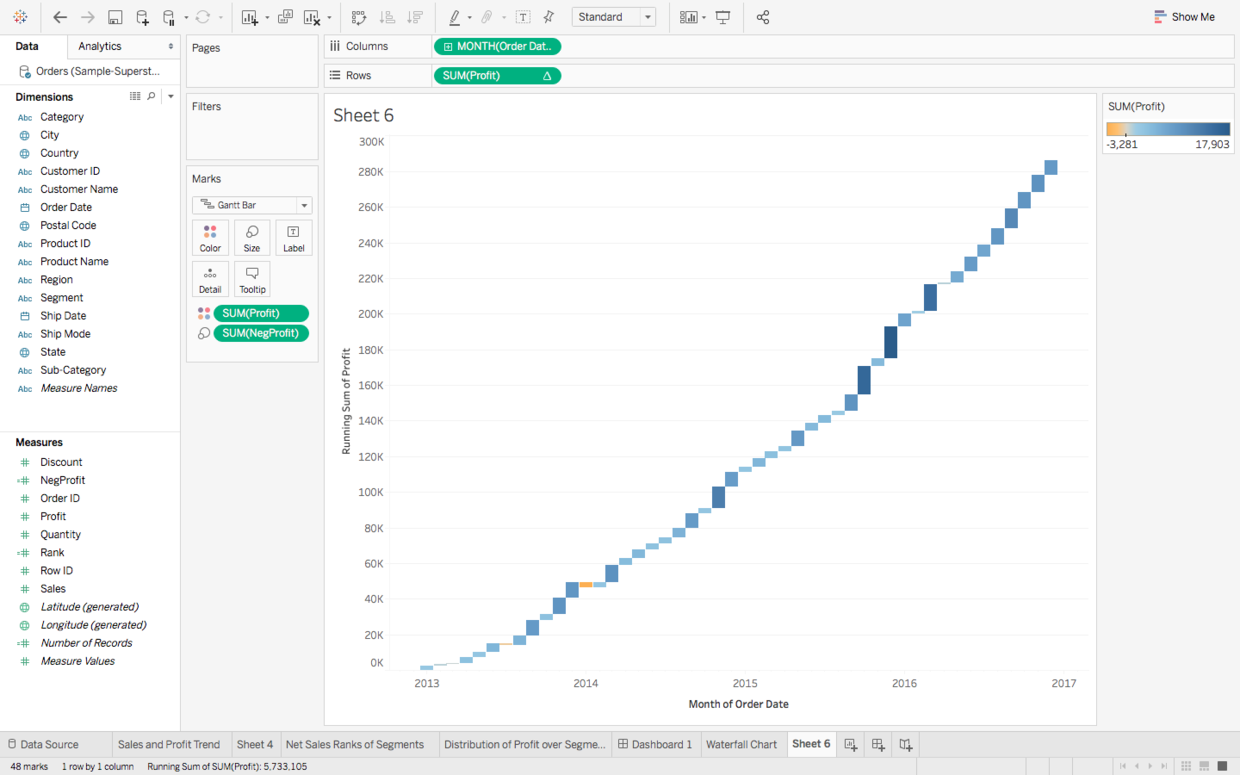Click the Tableau logo start icon
Viewport: 1240px width, 775px height.
(20, 17)
